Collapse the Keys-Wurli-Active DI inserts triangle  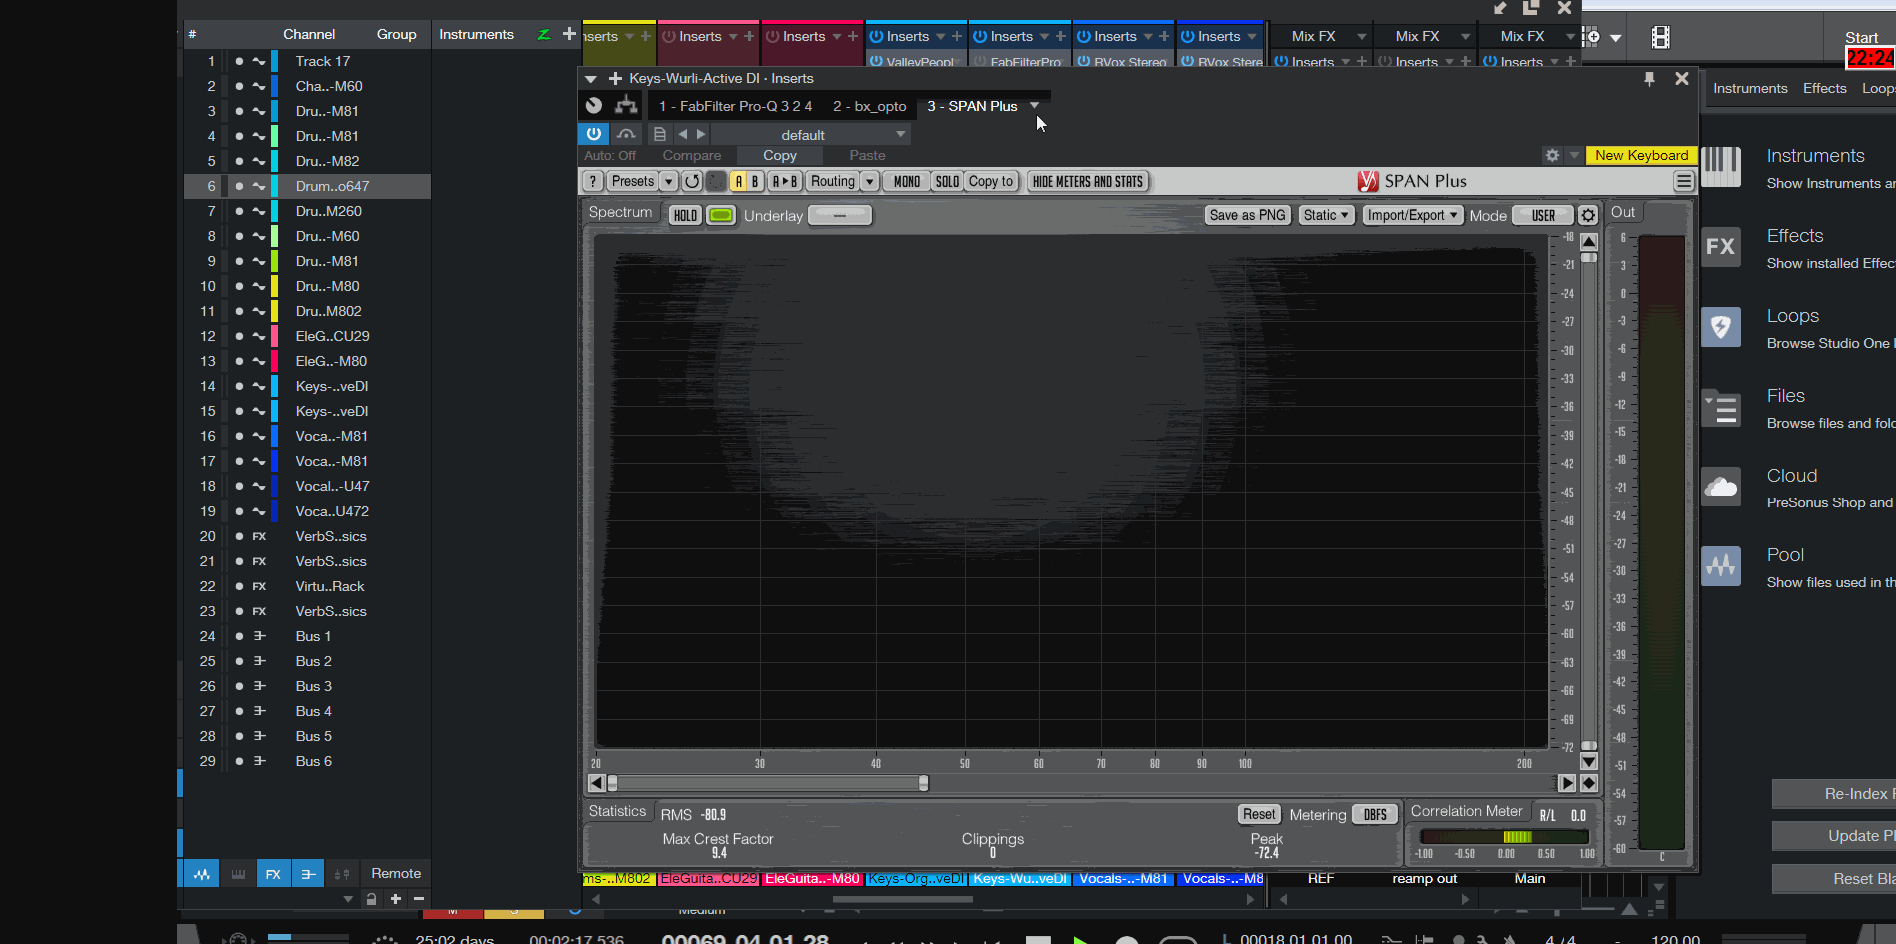point(591,78)
